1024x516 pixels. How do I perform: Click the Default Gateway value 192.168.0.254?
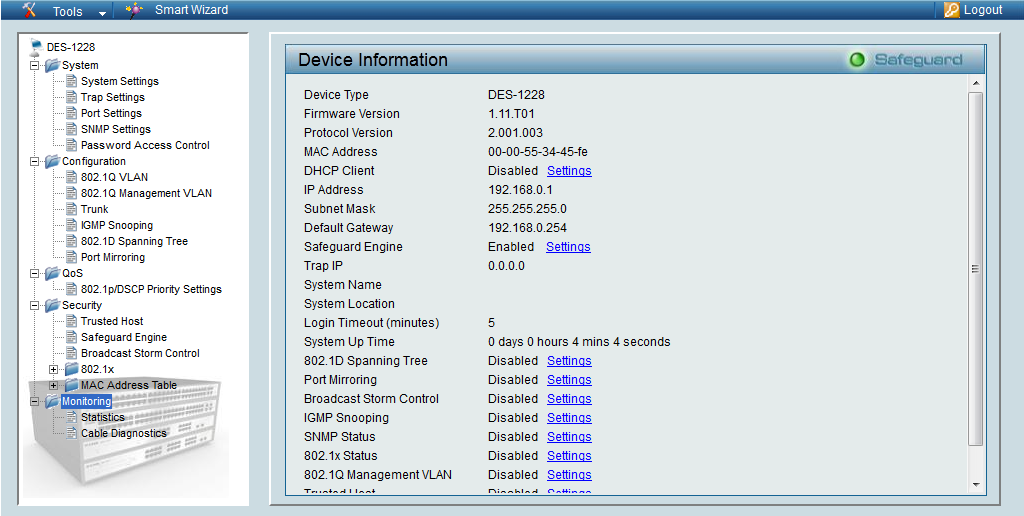pos(528,228)
